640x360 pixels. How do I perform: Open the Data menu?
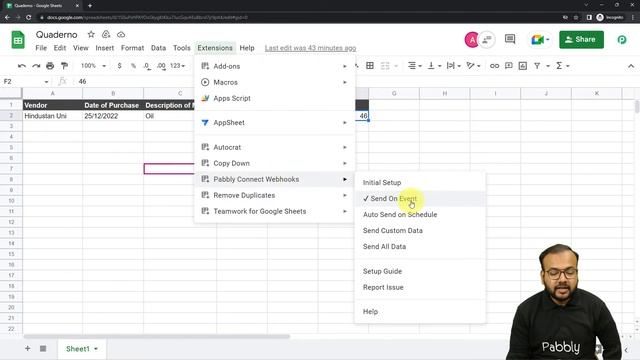(x=158, y=48)
